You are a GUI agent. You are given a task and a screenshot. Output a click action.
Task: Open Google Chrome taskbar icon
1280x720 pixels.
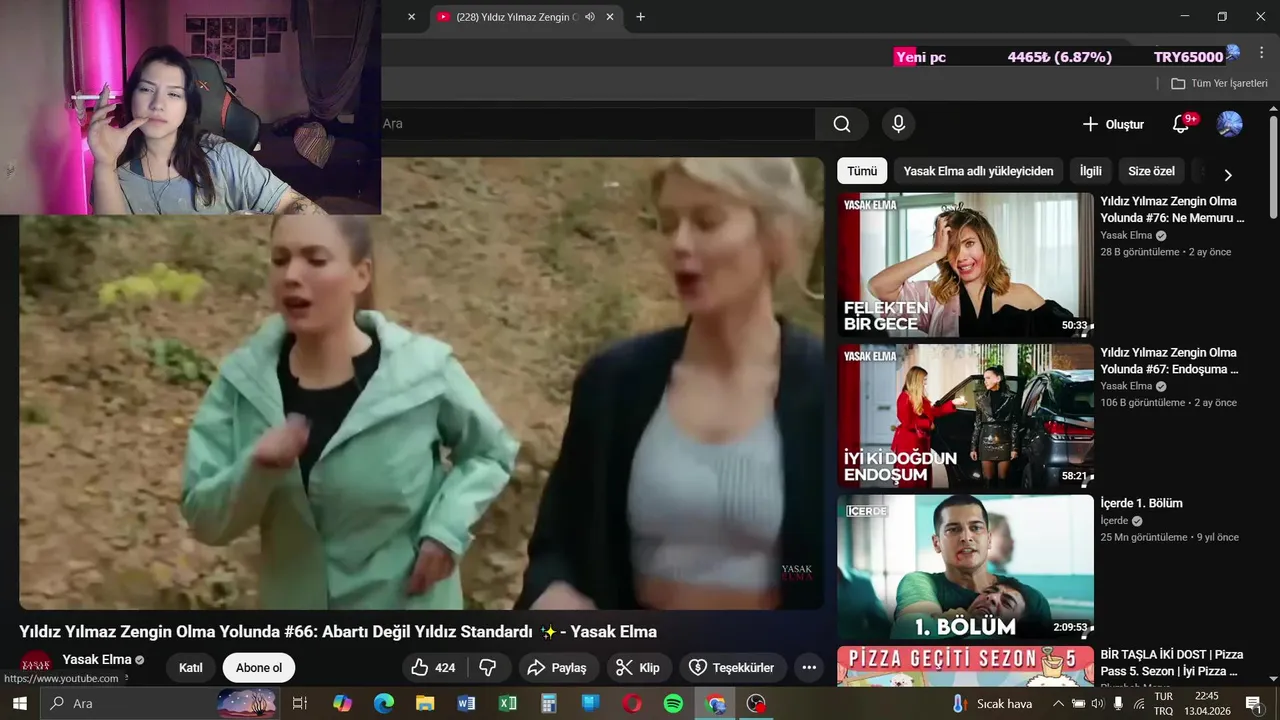coord(715,704)
